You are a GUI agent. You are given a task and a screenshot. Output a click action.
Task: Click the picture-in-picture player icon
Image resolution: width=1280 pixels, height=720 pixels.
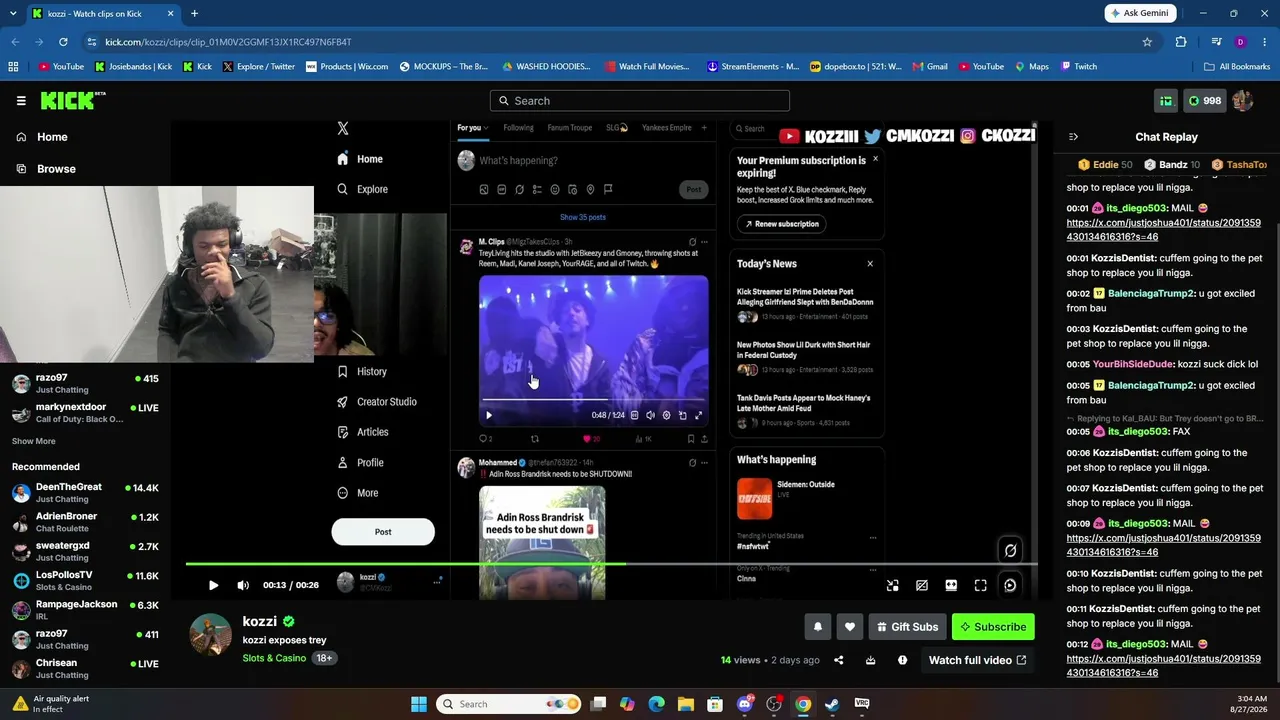point(892,585)
